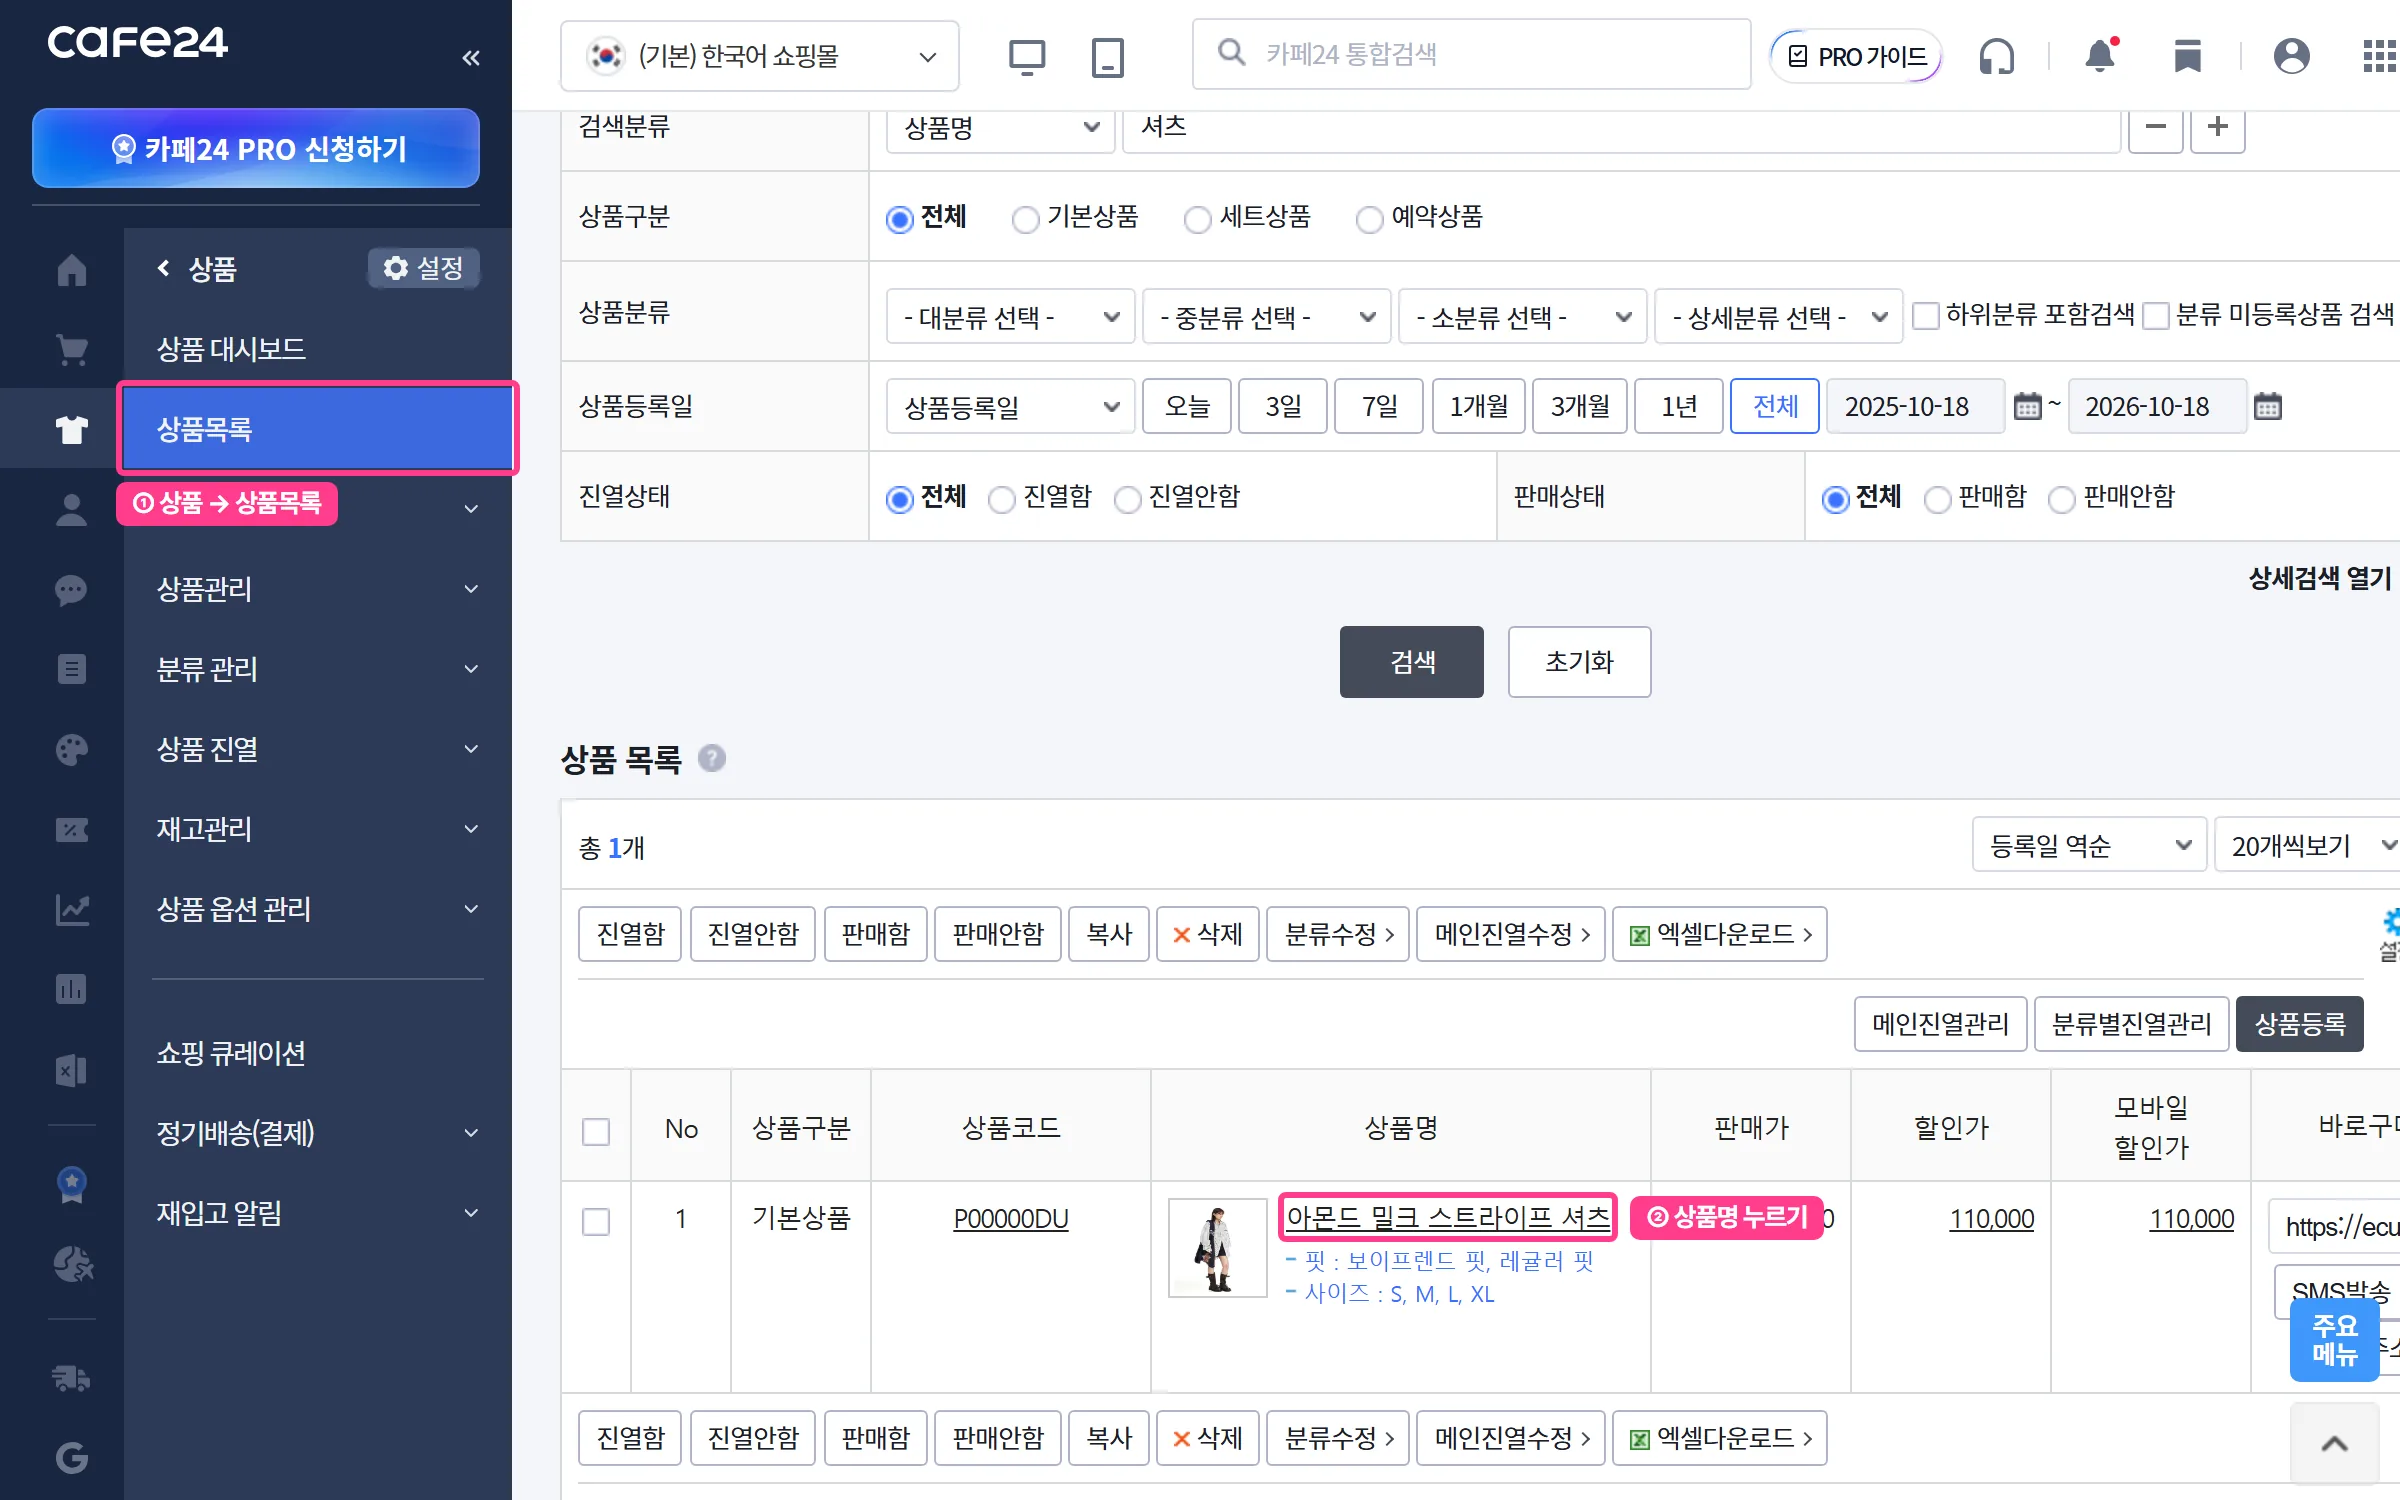The image size is (2400, 1500).
Task: Expand the 분류 관리 sidebar item
Action: (x=318, y=669)
